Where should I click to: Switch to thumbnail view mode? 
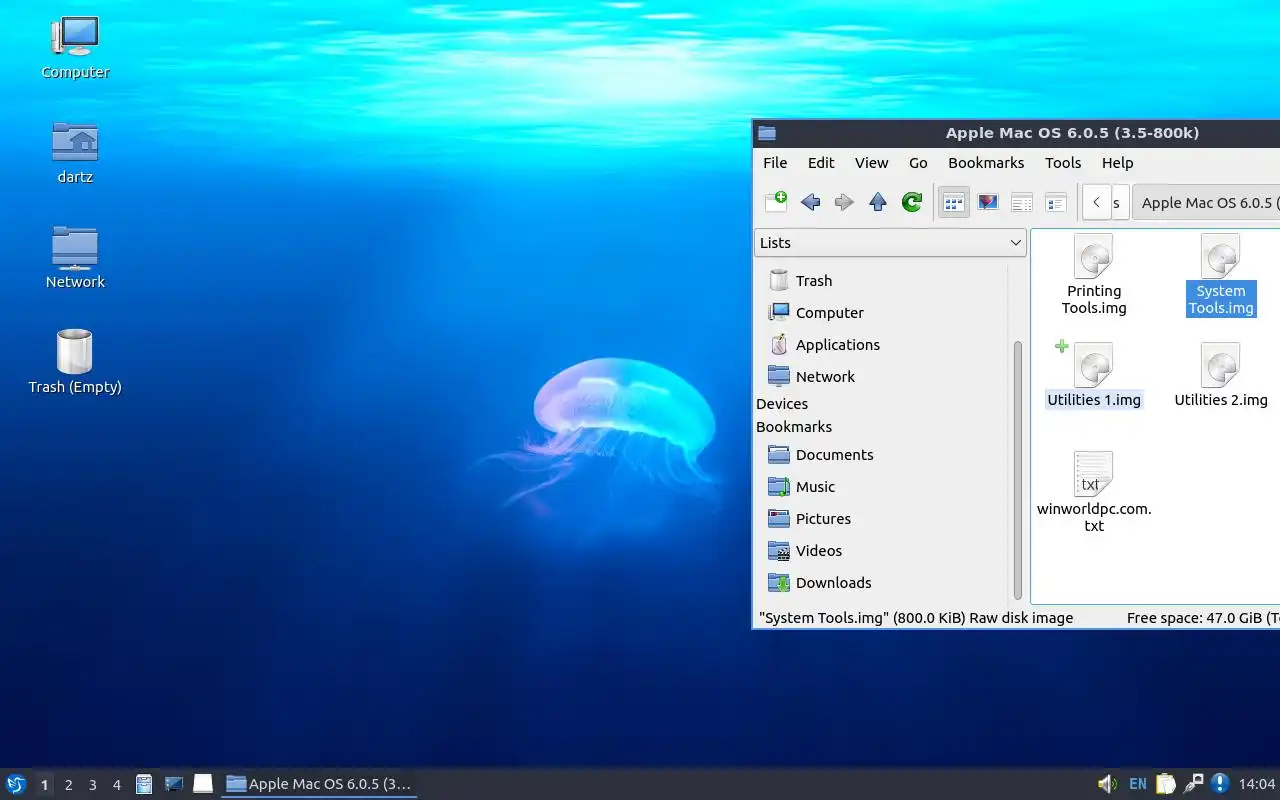pyautogui.click(x=988, y=202)
